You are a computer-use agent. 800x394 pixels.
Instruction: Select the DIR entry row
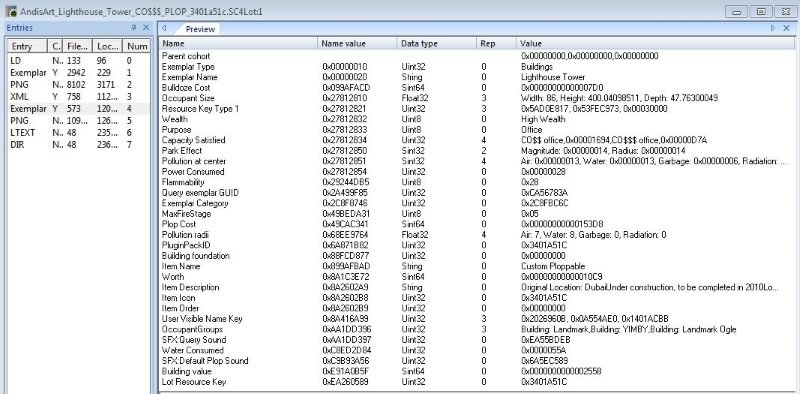pos(79,144)
